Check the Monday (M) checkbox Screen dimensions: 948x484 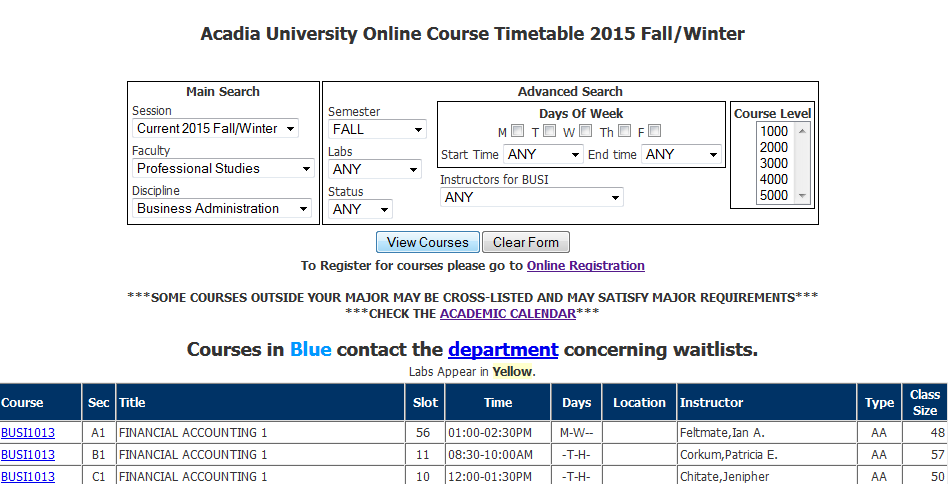(518, 131)
